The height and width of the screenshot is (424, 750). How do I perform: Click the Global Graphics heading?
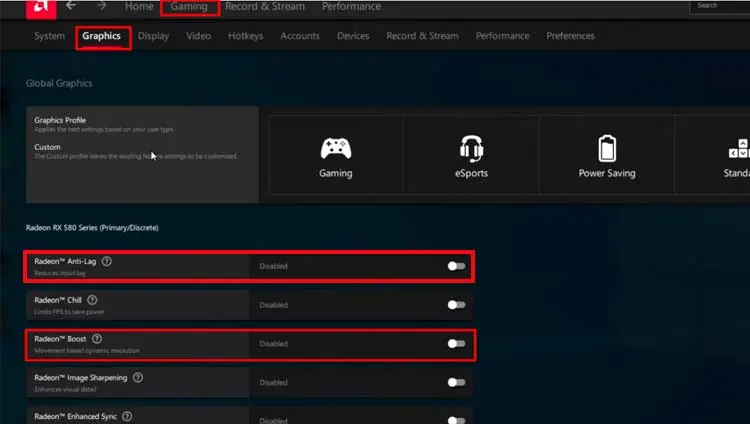59,83
